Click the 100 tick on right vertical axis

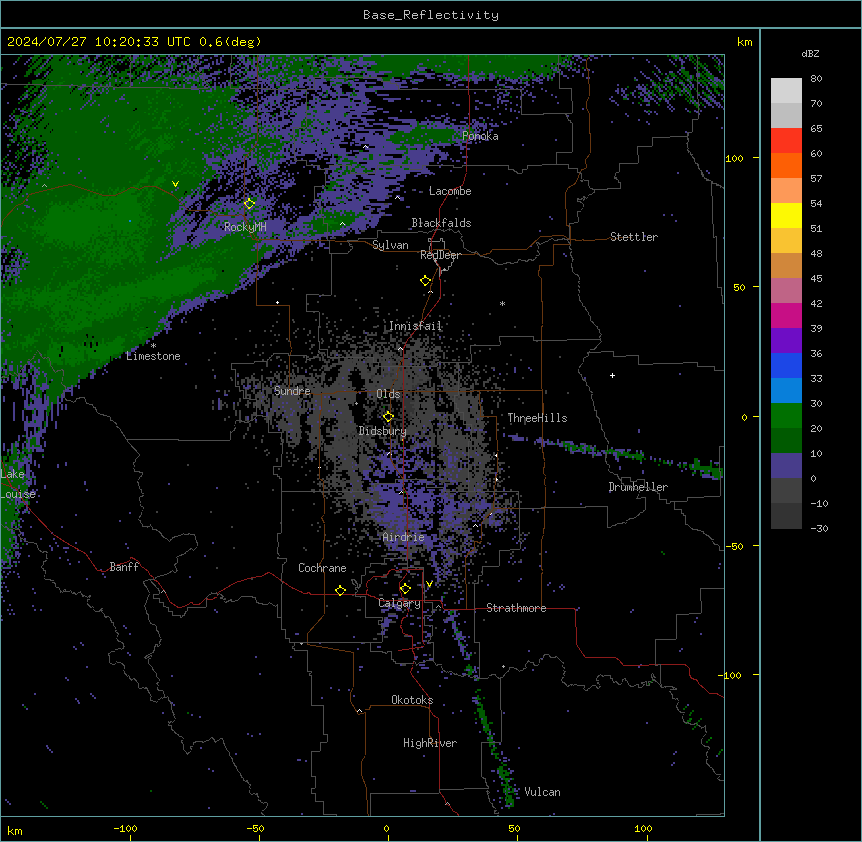coord(734,158)
